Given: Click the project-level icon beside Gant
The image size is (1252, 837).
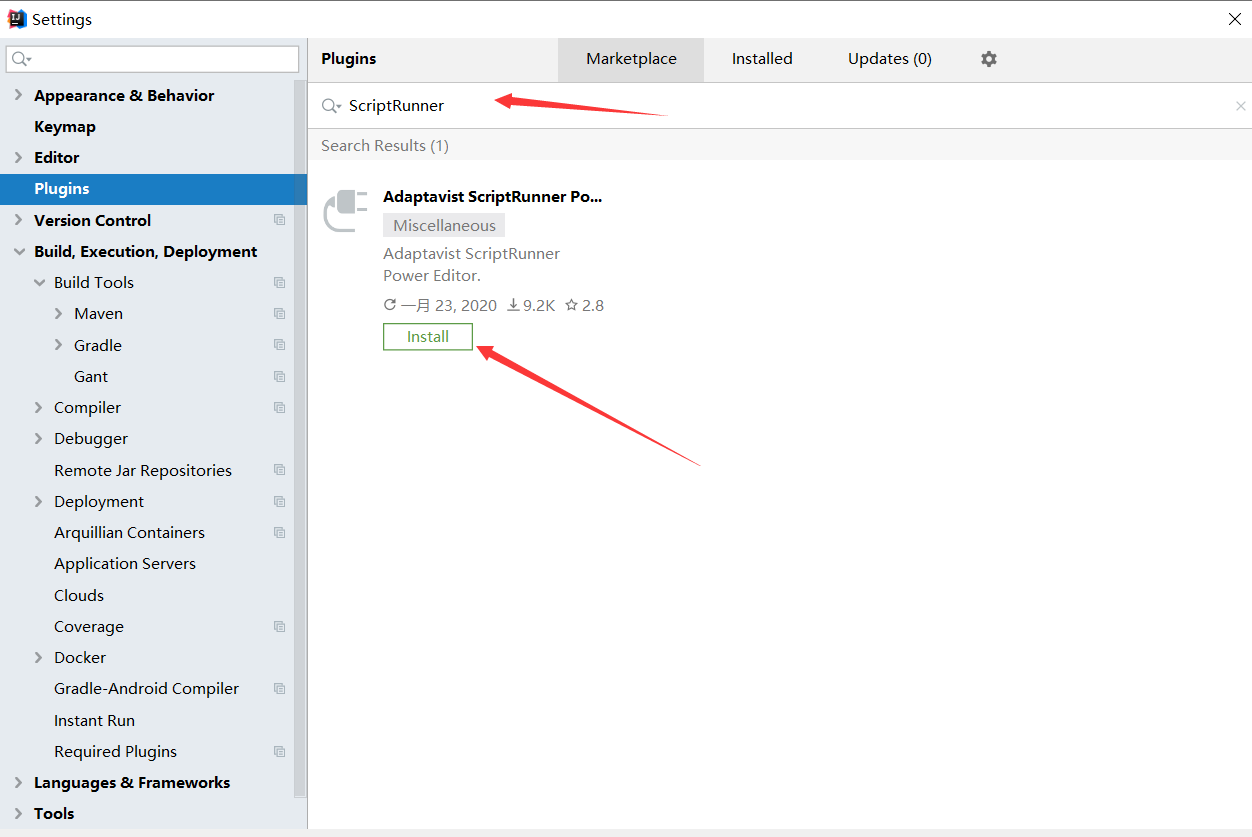Looking at the screenshot, I should tap(280, 377).
